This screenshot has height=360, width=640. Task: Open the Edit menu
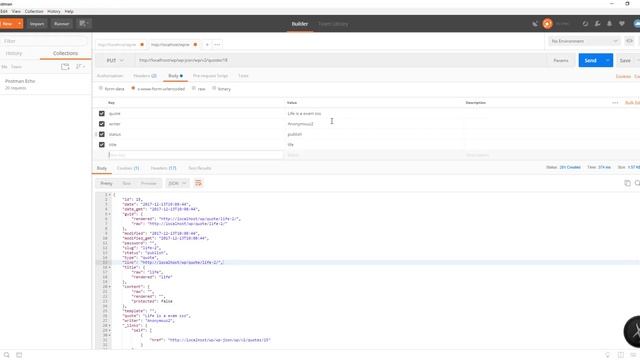(x=4, y=11)
